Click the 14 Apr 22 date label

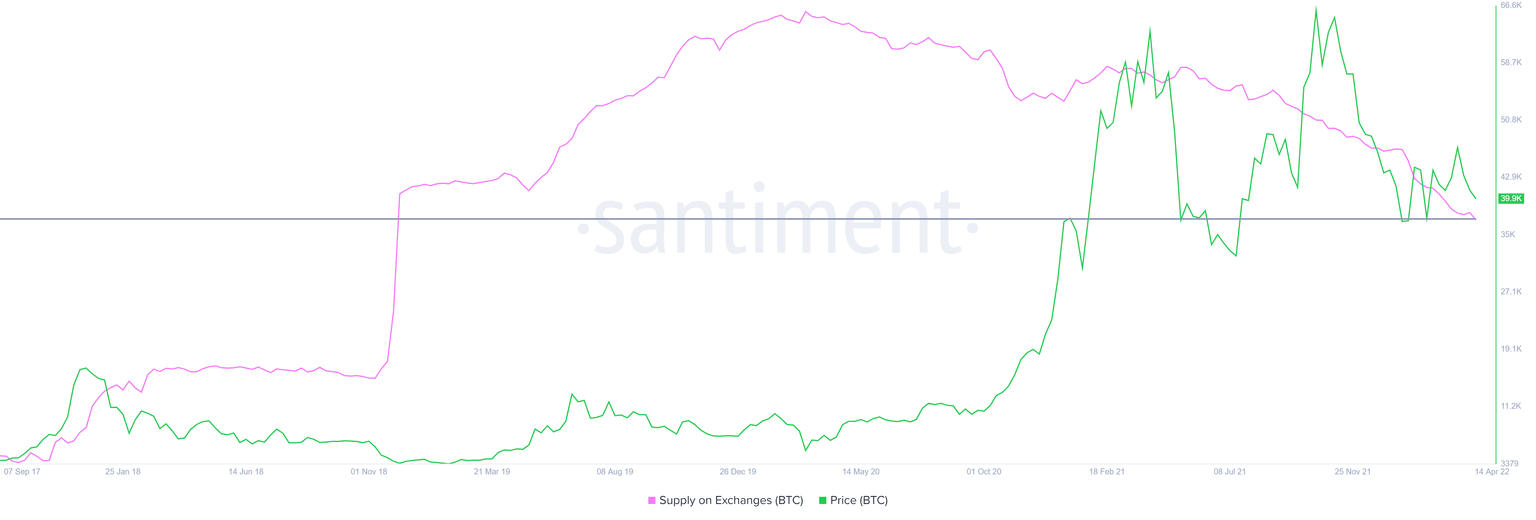pos(1493,471)
